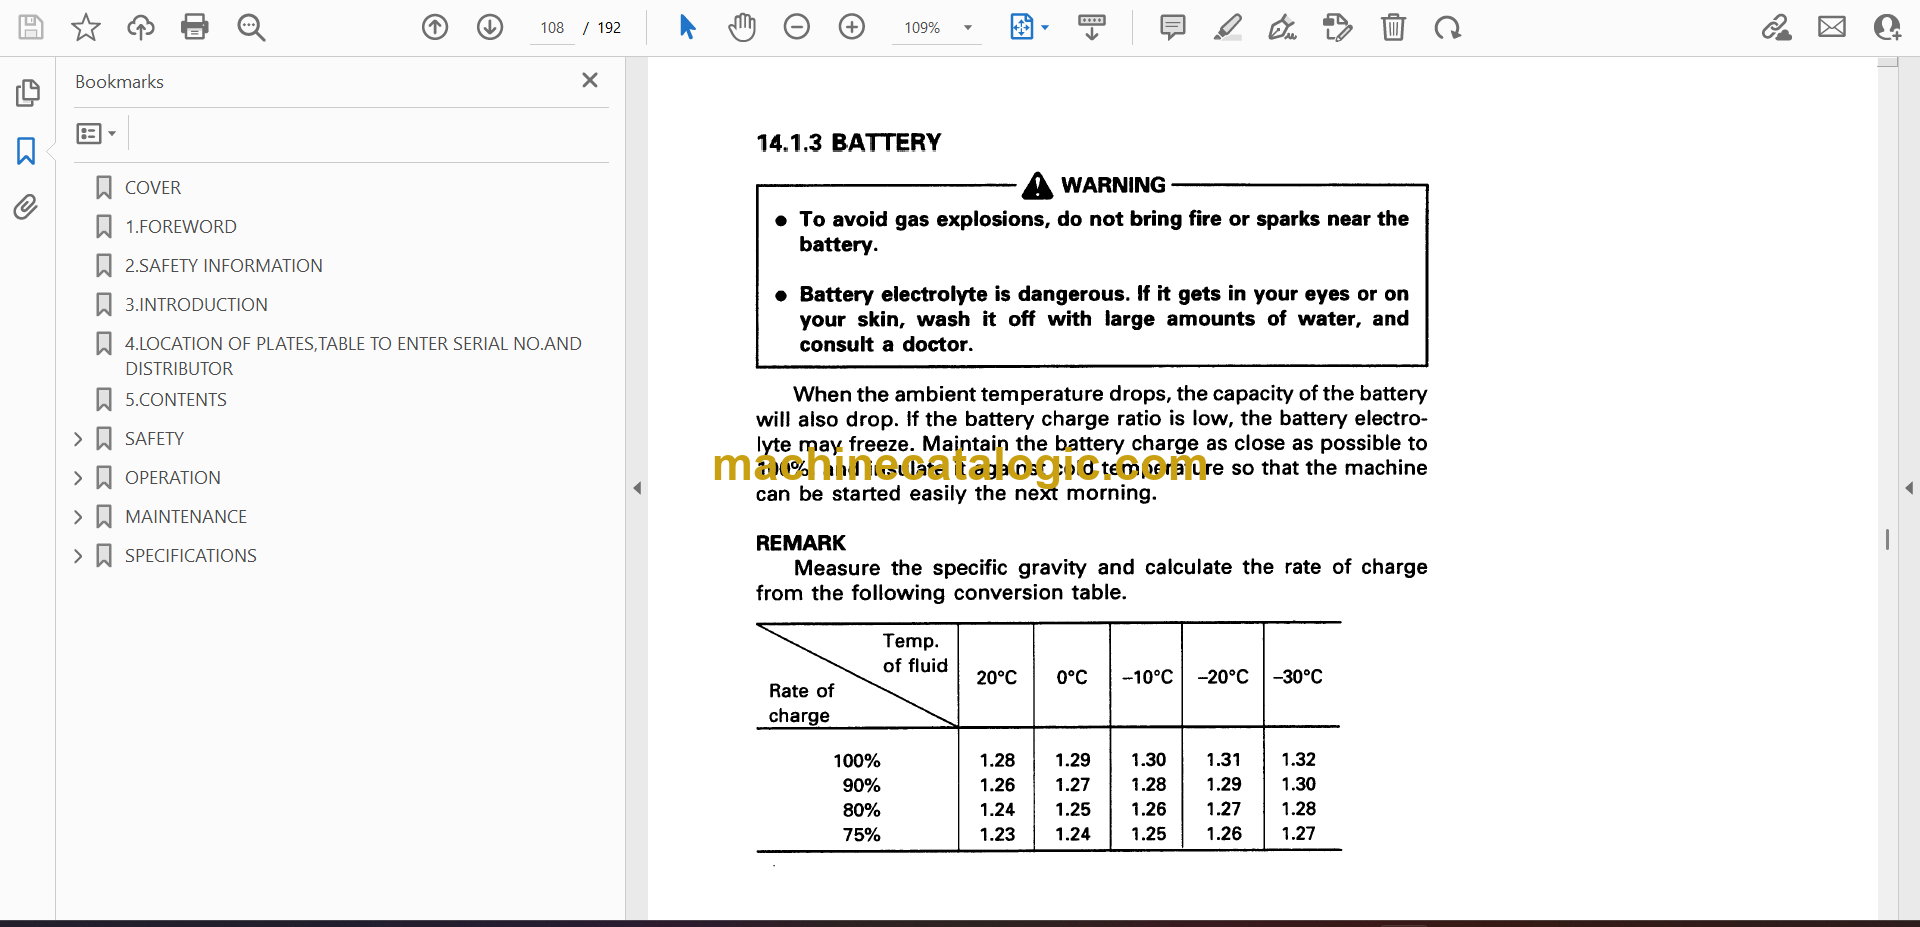Click the page number field 108
This screenshot has width=1920, height=927.
tap(552, 28)
